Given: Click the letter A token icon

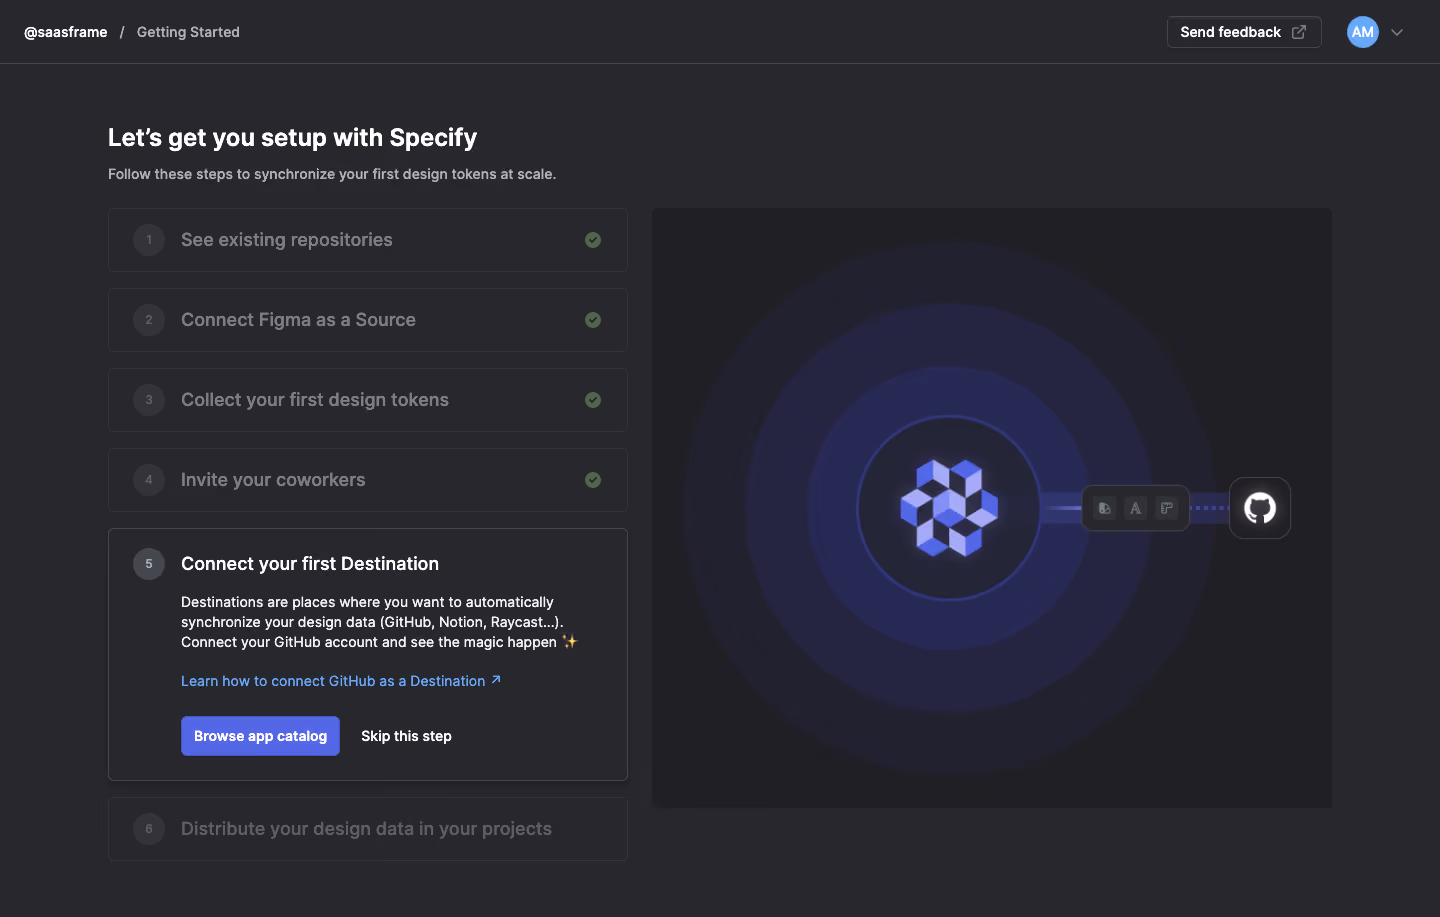Looking at the screenshot, I should pos(1135,508).
